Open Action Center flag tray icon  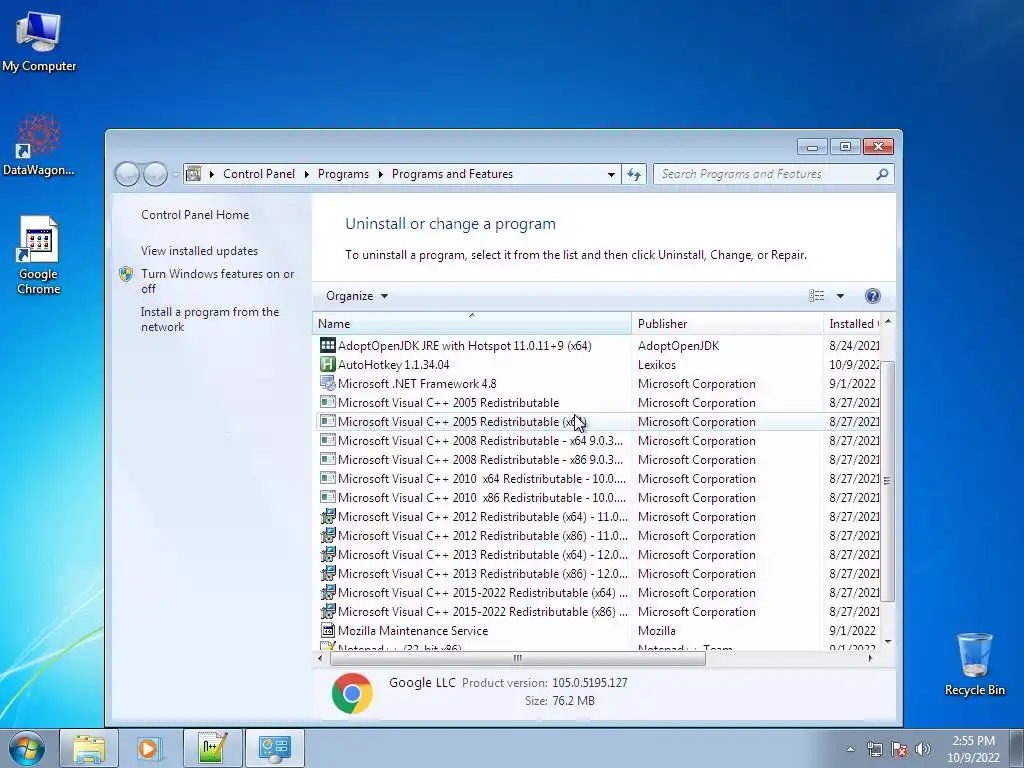[899, 749]
